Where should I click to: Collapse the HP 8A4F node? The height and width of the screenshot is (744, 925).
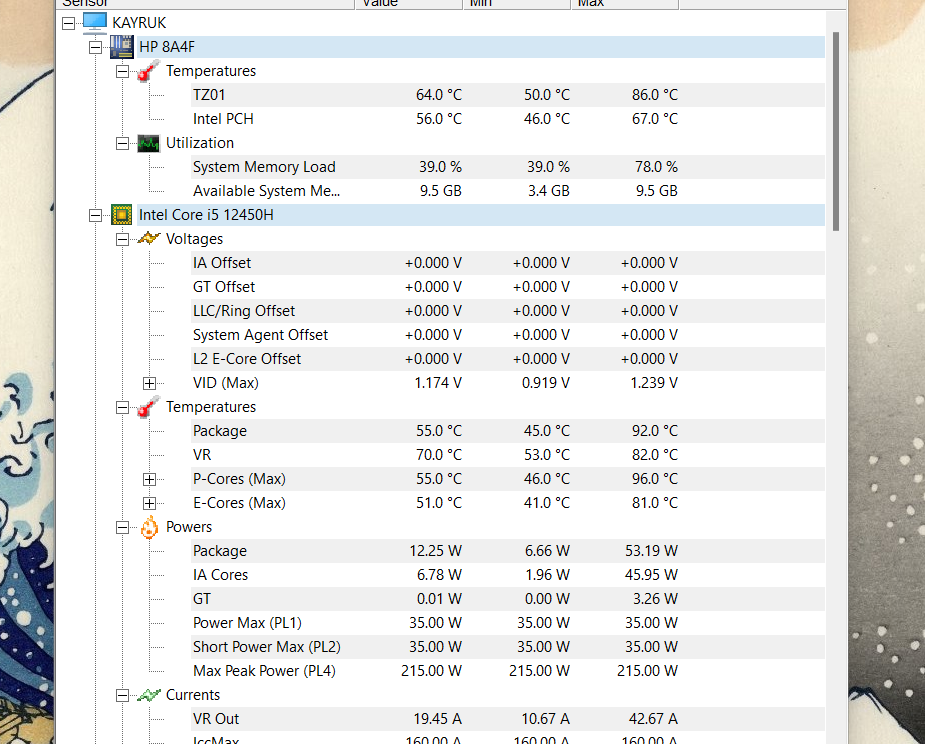[95, 47]
